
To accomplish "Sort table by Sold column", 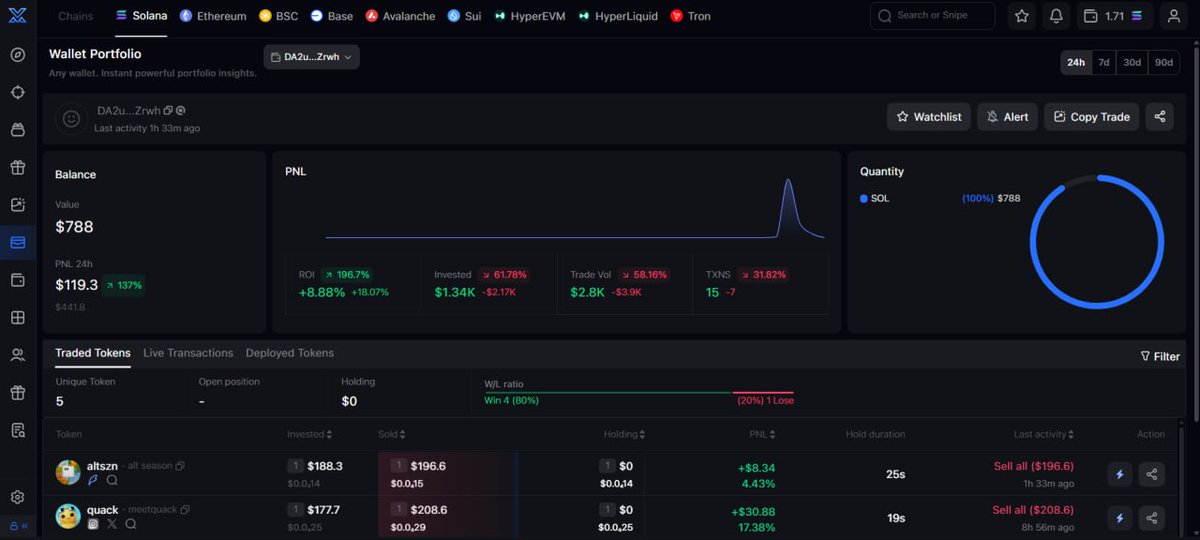I will (x=391, y=434).
